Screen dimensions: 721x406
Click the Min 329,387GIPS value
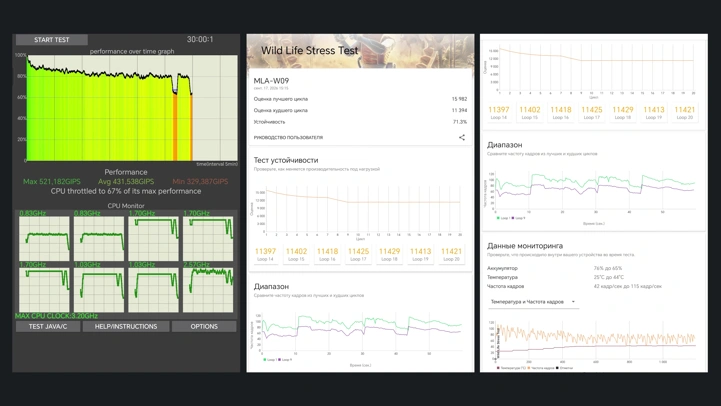coord(200,182)
